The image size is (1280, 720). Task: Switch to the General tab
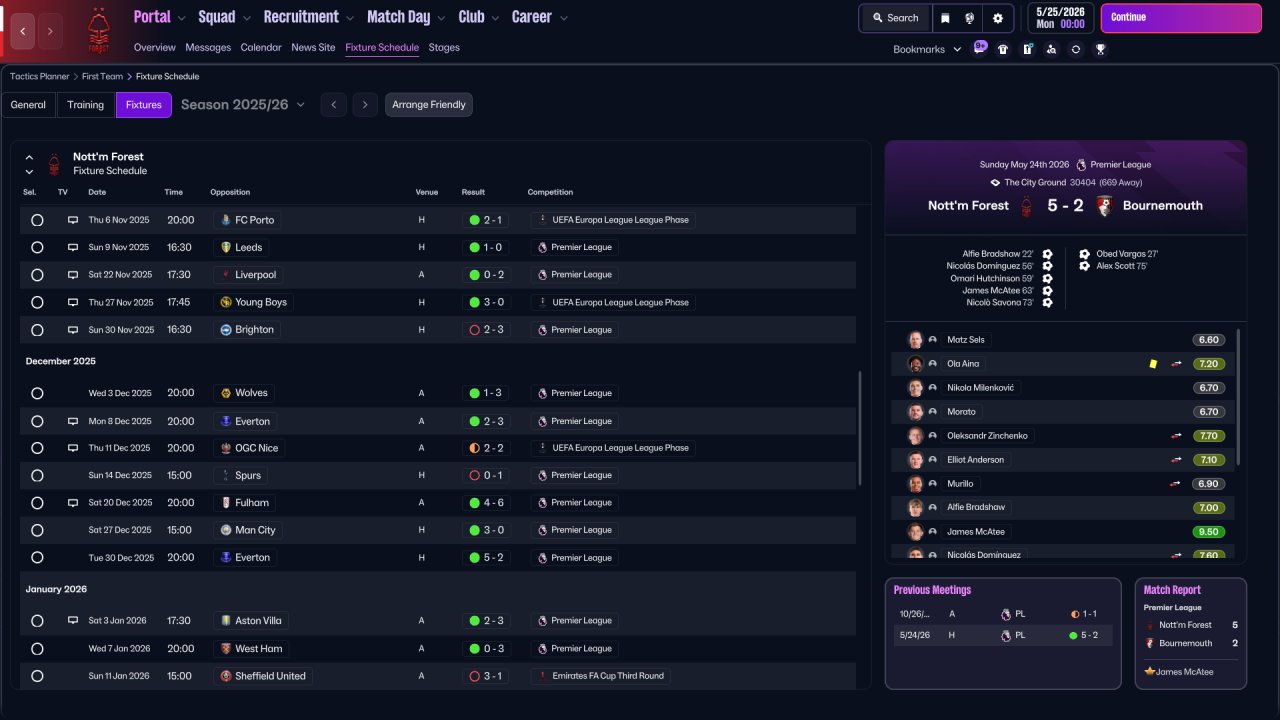(x=28, y=105)
